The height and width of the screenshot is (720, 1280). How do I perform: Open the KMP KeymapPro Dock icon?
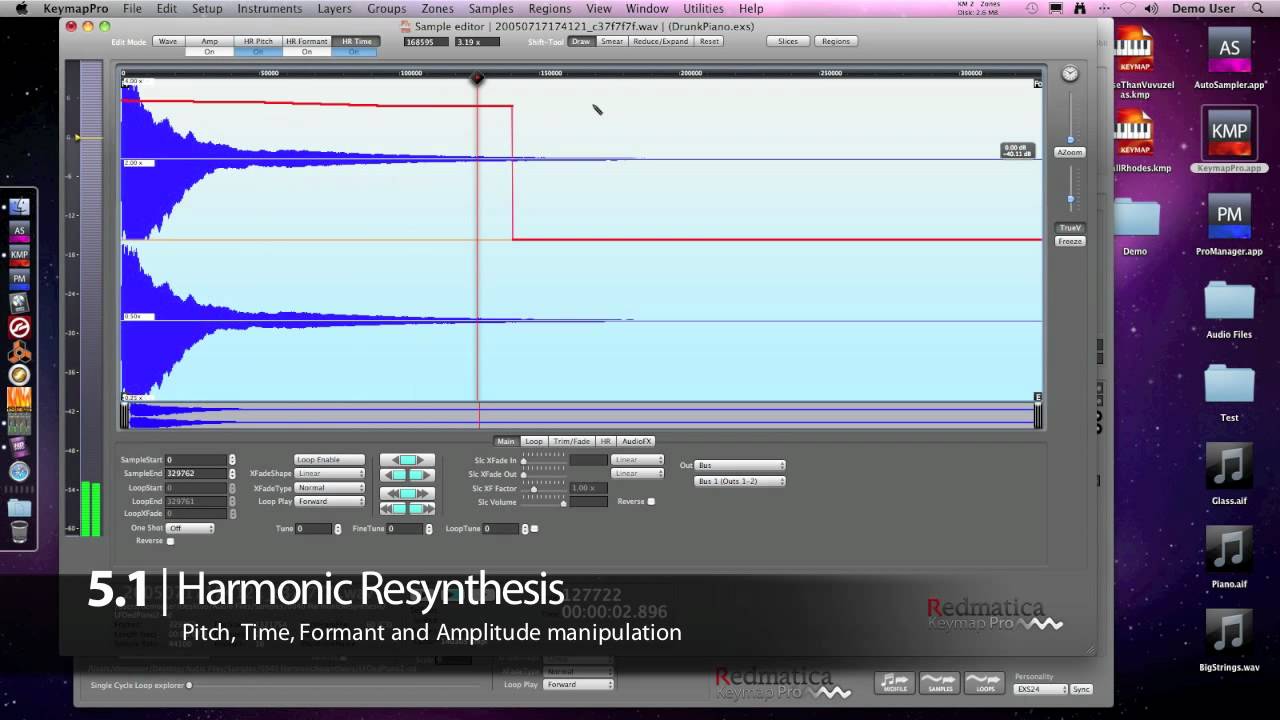pyautogui.click(x=19, y=255)
